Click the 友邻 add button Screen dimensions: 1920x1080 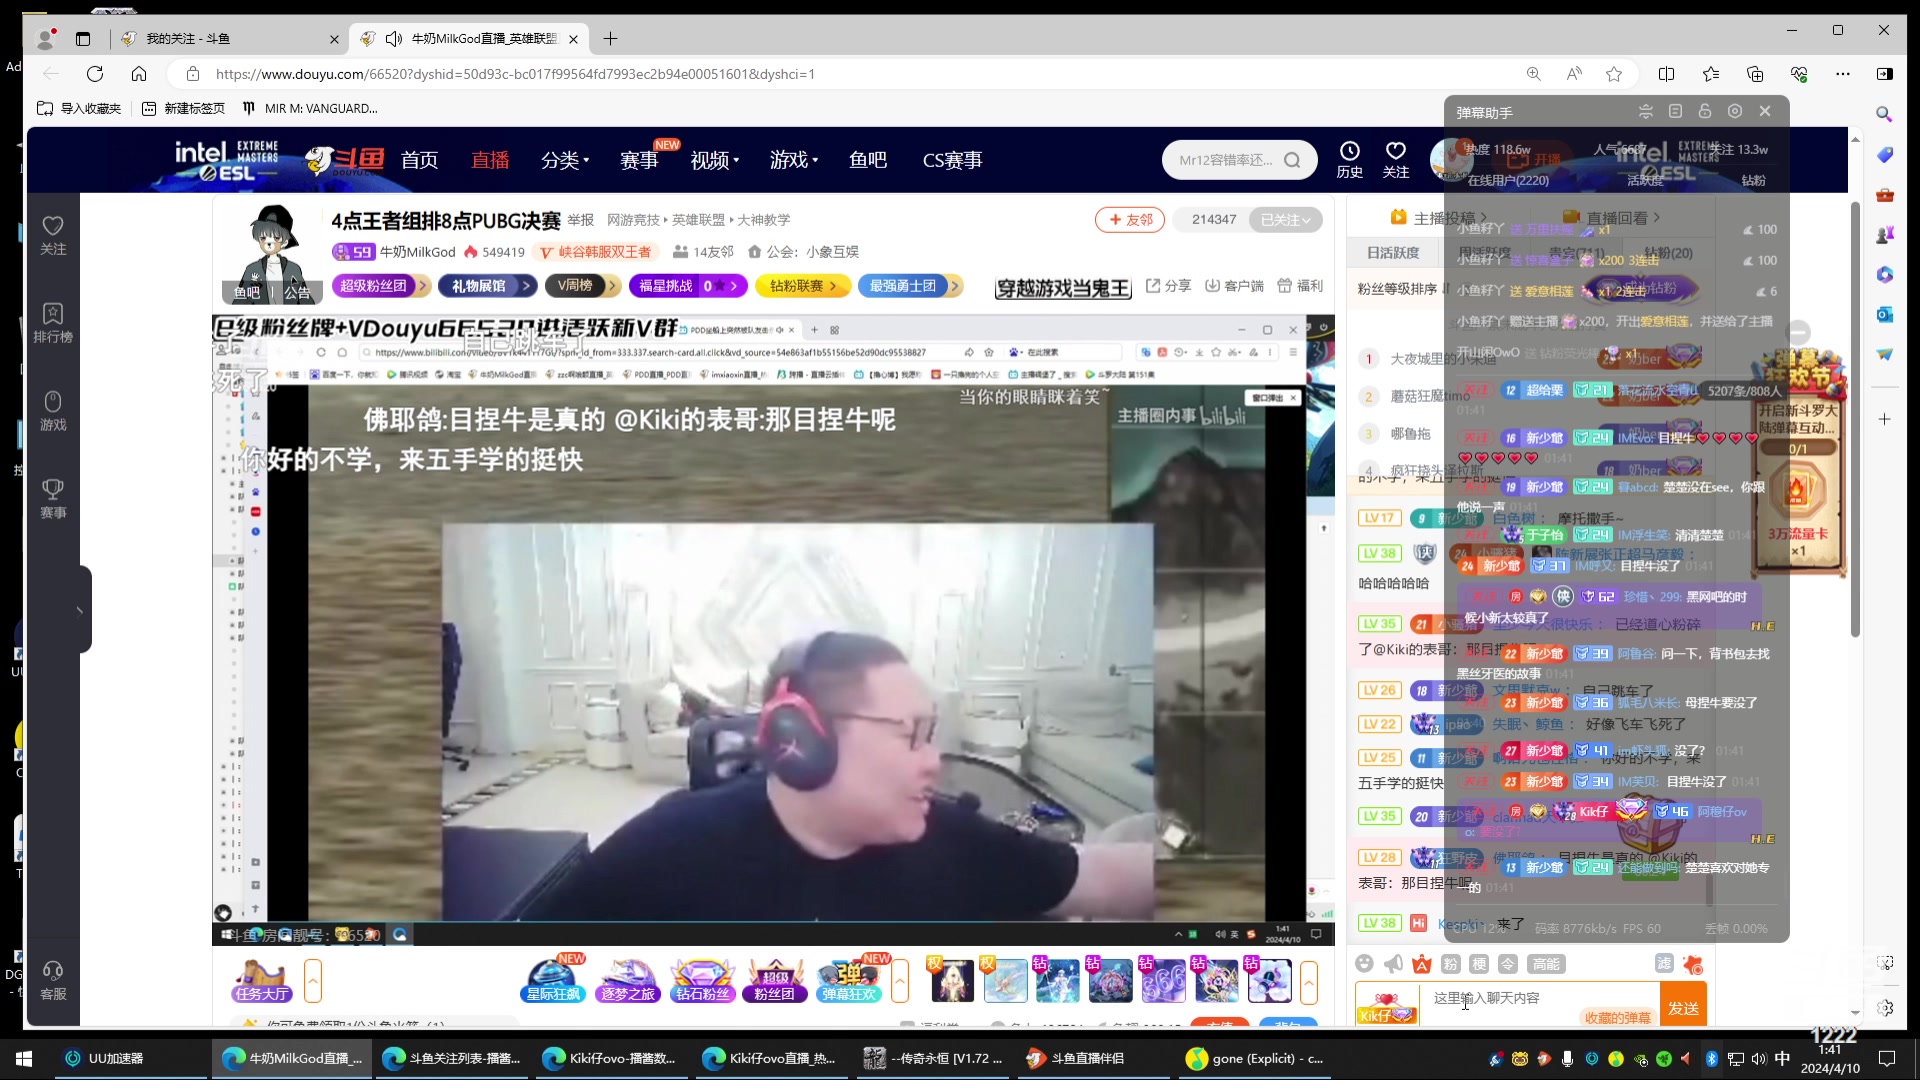point(1130,220)
